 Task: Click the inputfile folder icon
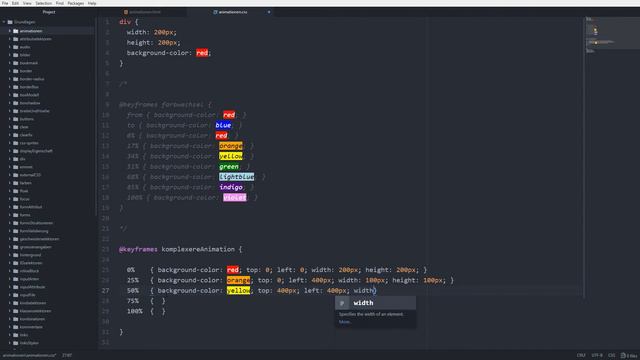pyautogui.click(x=16, y=295)
